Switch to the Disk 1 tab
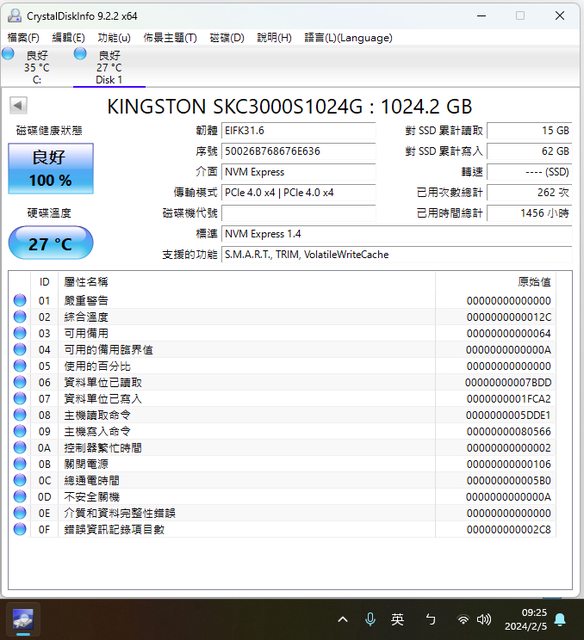The image size is (584, 640). tap(109, 67)
